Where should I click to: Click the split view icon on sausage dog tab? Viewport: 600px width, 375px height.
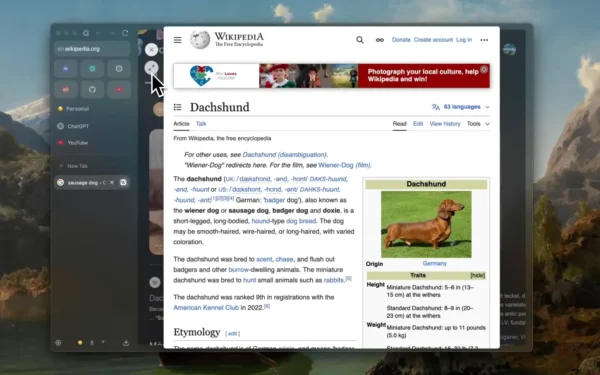[x=123, y=183]
